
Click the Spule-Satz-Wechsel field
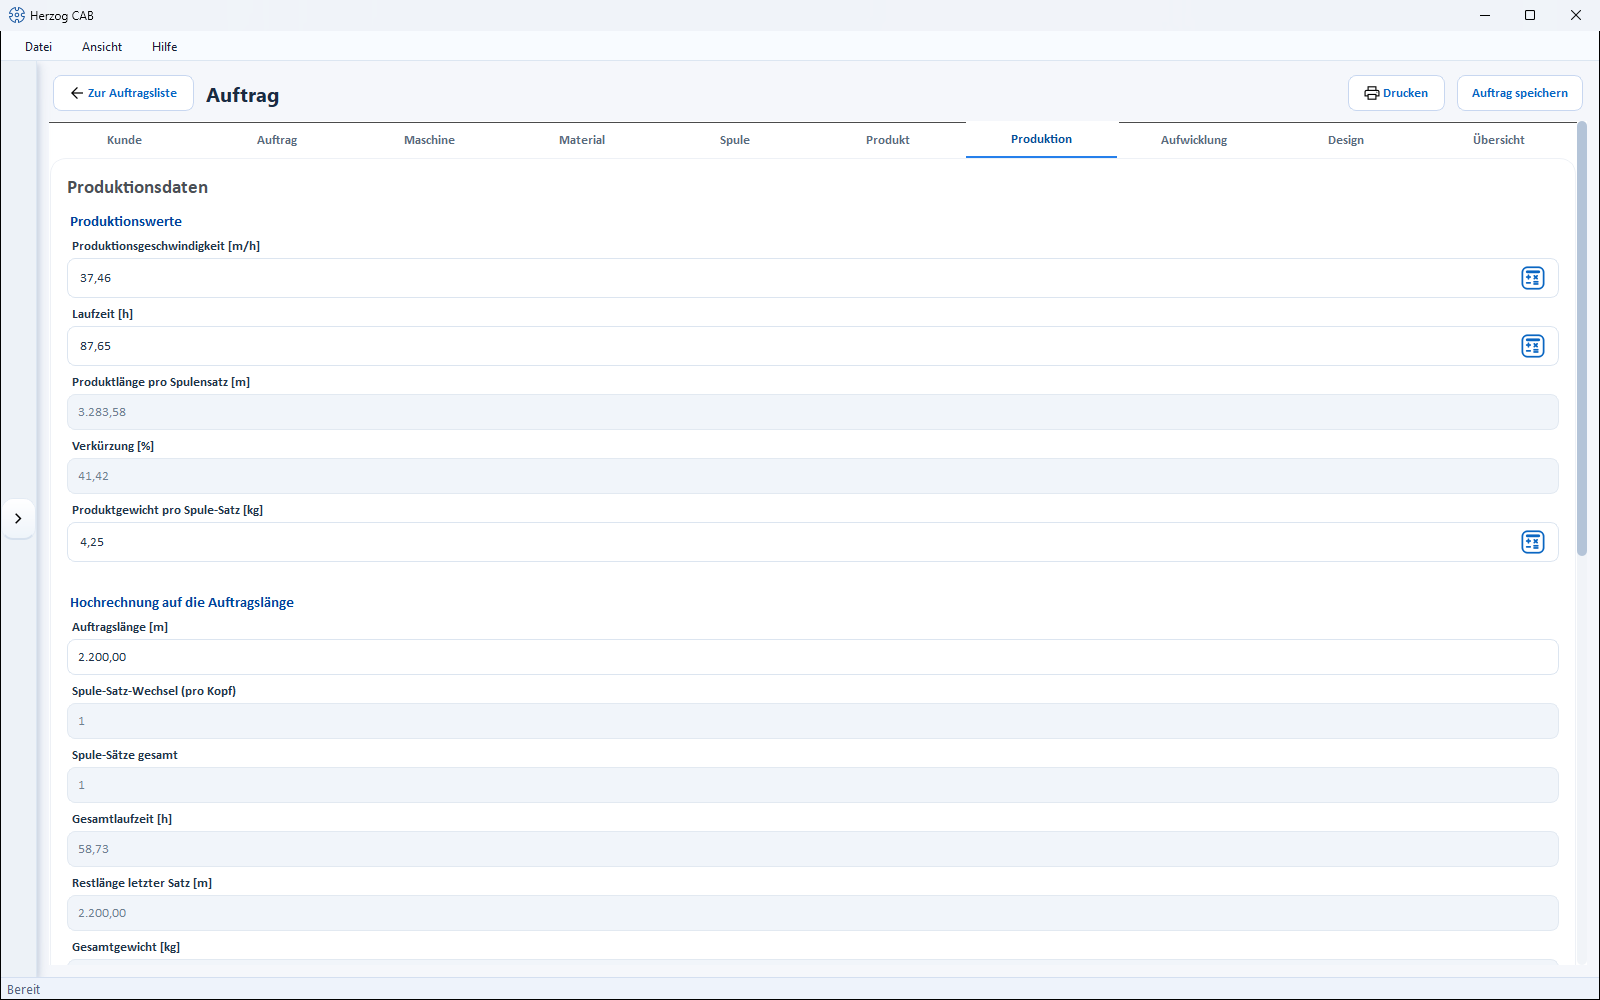point(812,721)
